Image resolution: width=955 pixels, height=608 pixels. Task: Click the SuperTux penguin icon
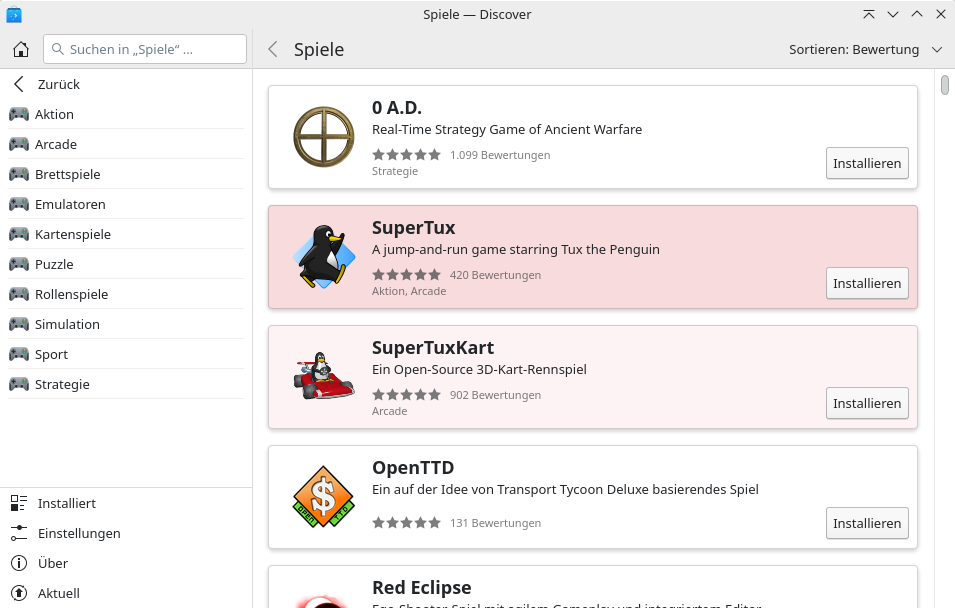(x=324, y=257)
